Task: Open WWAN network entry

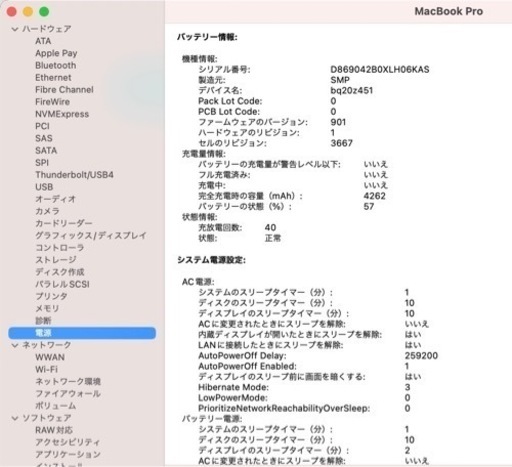Action: [50, 357]
